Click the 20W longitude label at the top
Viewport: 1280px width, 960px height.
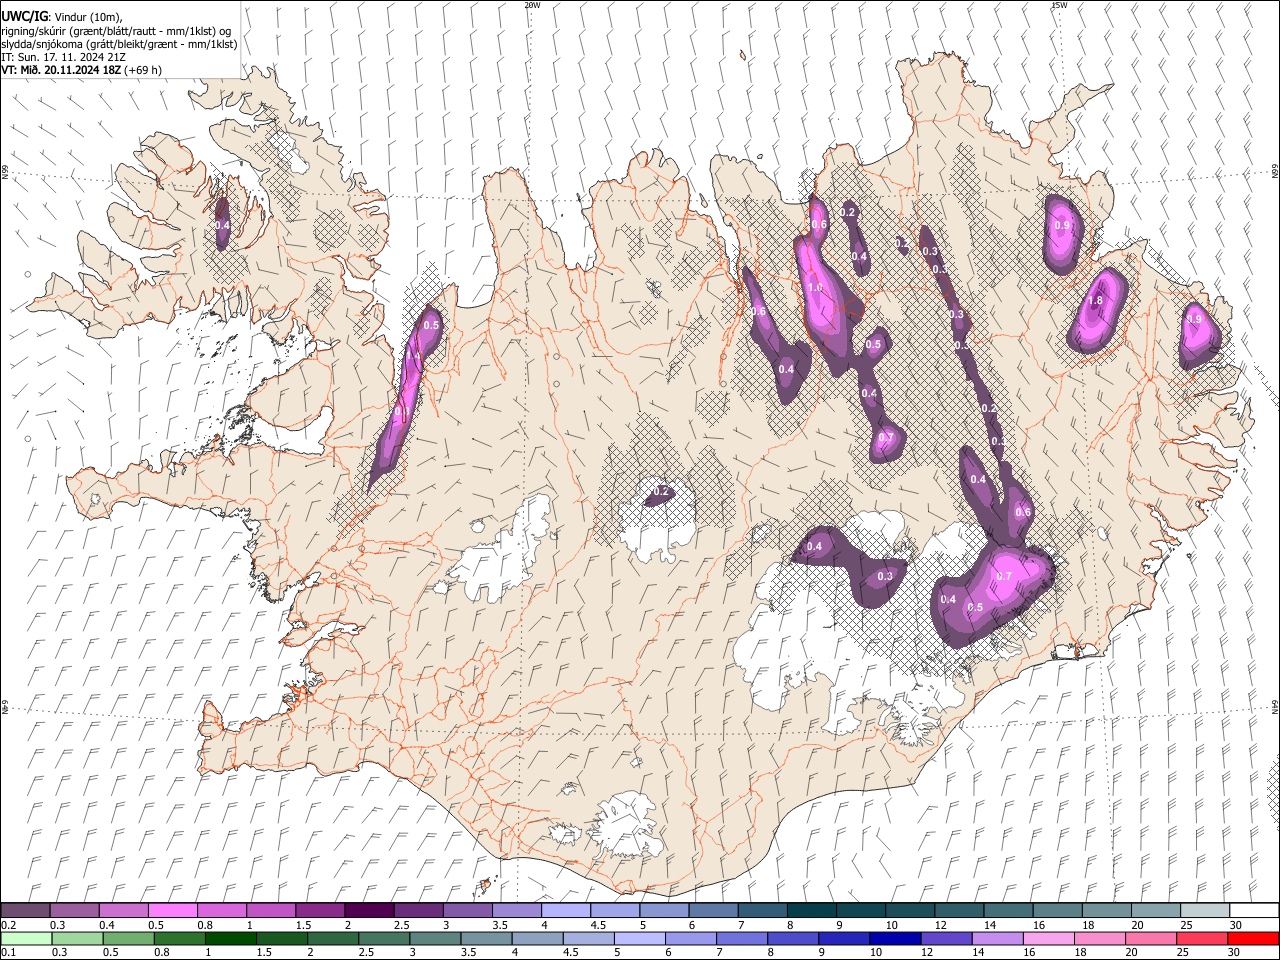[532, 5]
